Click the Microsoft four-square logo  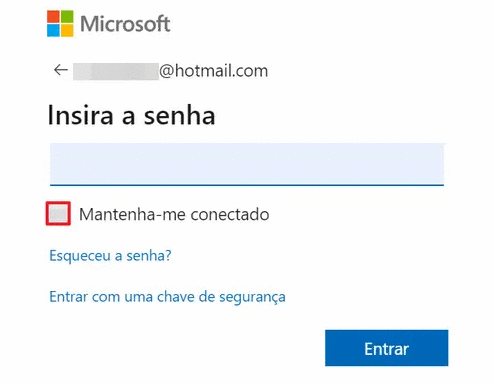click(x=60, y=23)
